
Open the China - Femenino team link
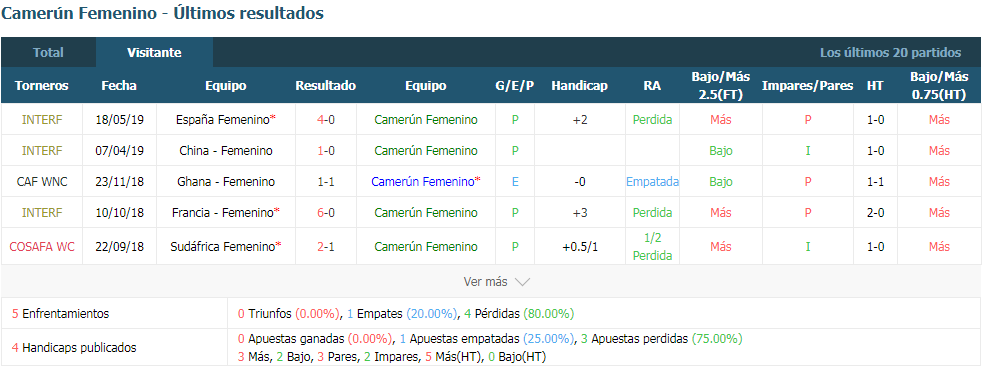pos(226,151)
